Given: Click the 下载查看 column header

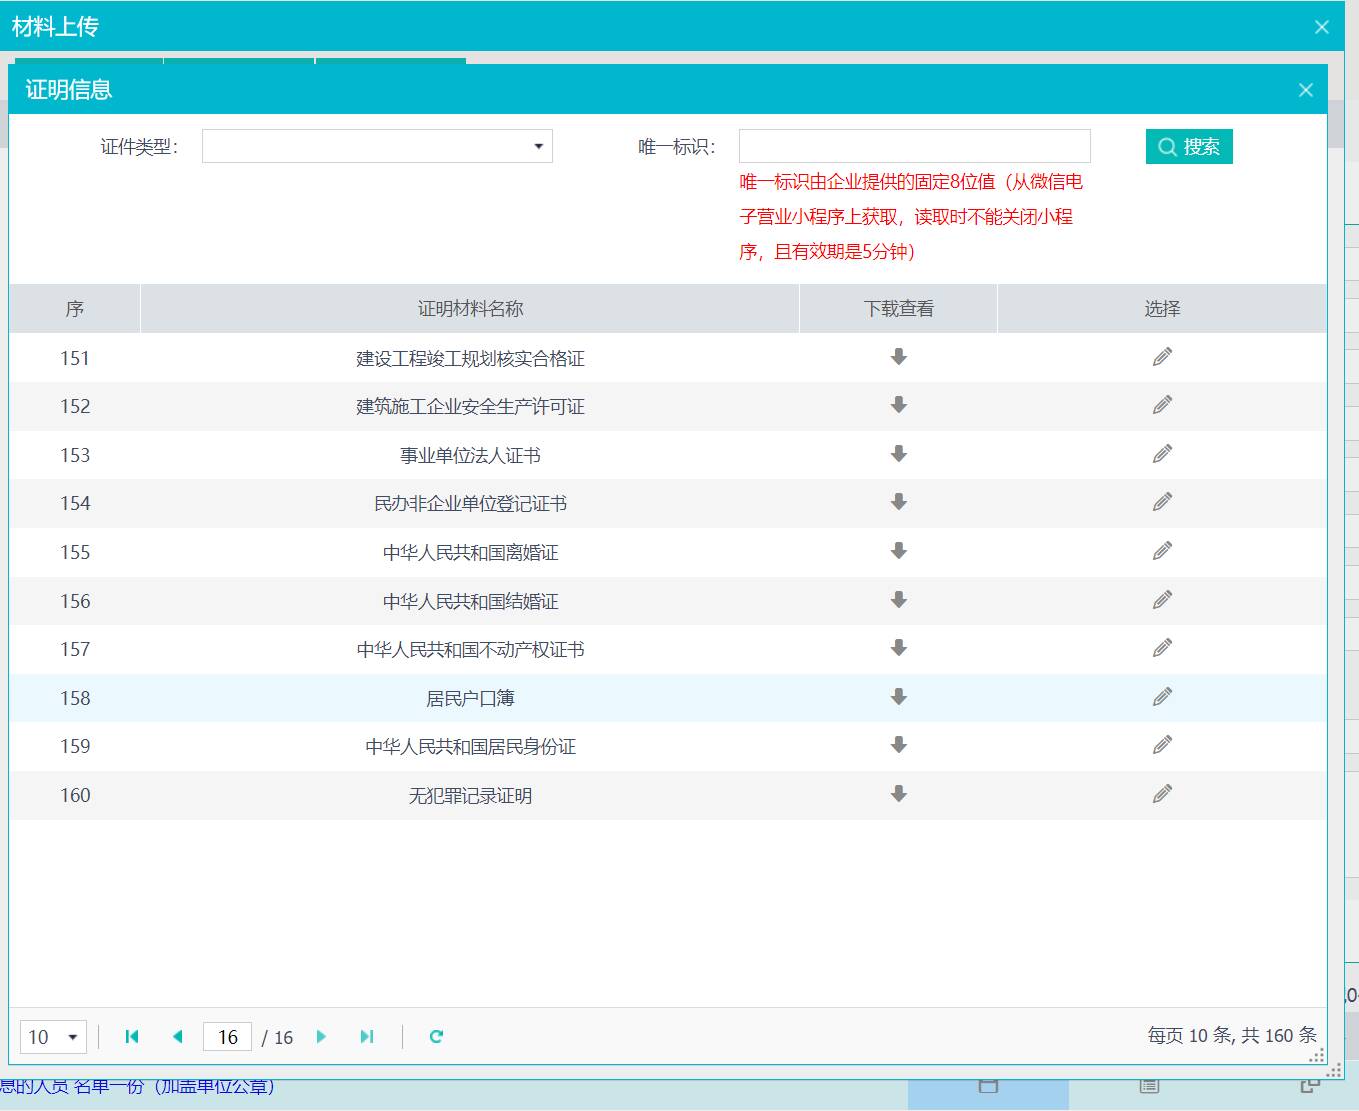Looking at the screenshot, I should pos(899,309).
